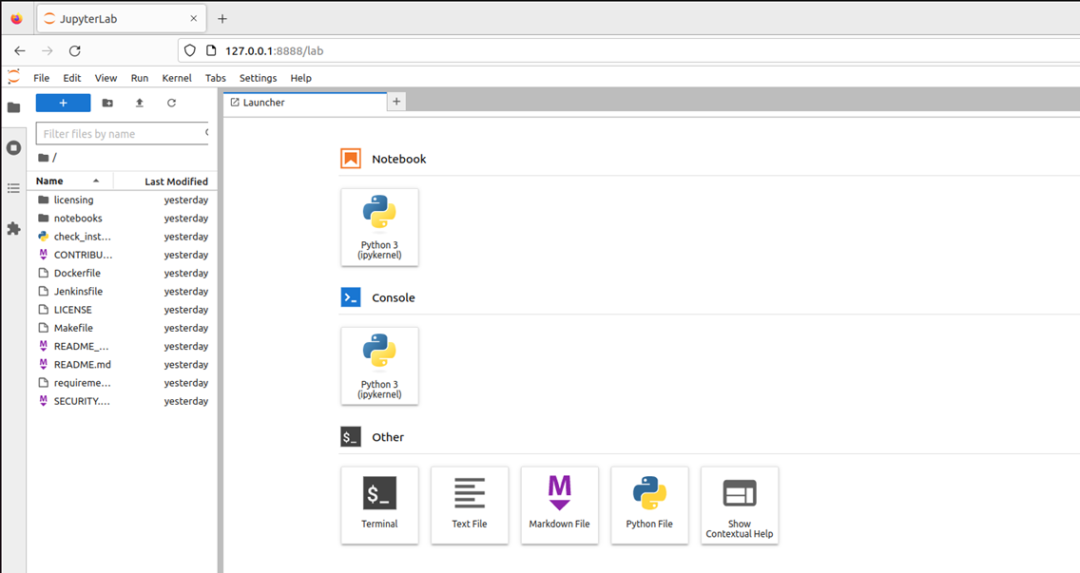Open the Tabs menu
1080x573 pixels.
point(215,78)
